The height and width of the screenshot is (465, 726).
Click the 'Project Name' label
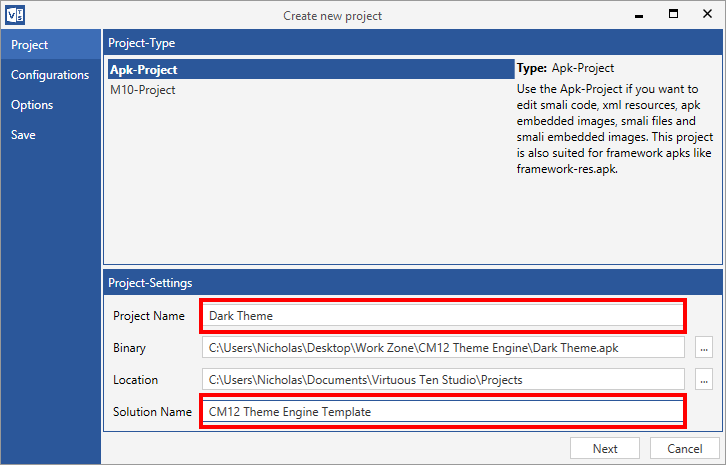(149, 316)
